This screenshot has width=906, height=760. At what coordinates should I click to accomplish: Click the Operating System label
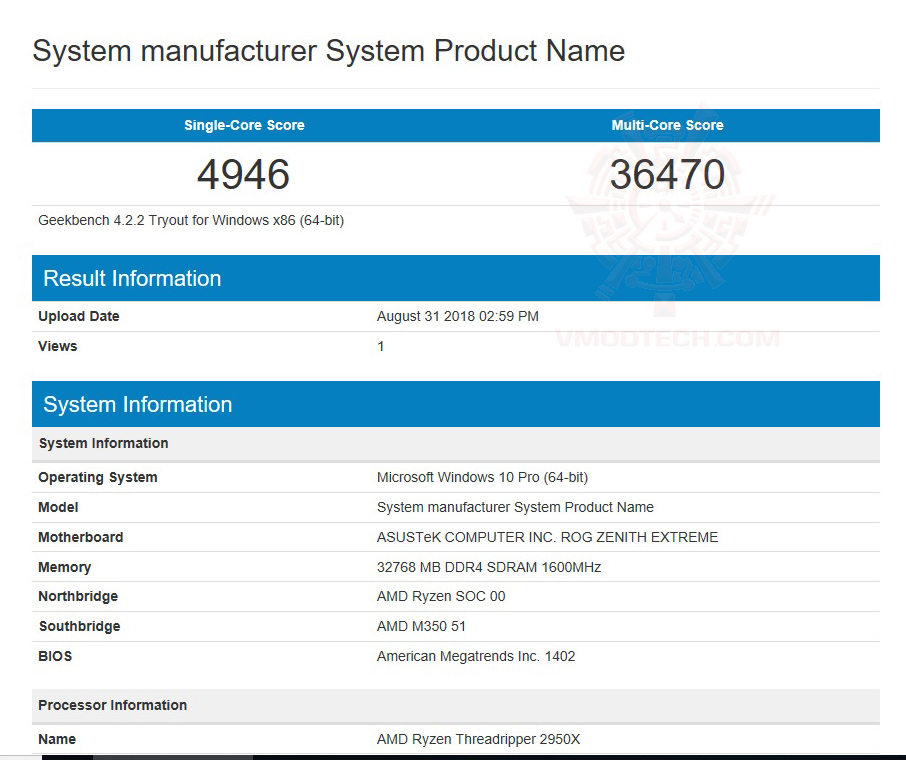98,477
